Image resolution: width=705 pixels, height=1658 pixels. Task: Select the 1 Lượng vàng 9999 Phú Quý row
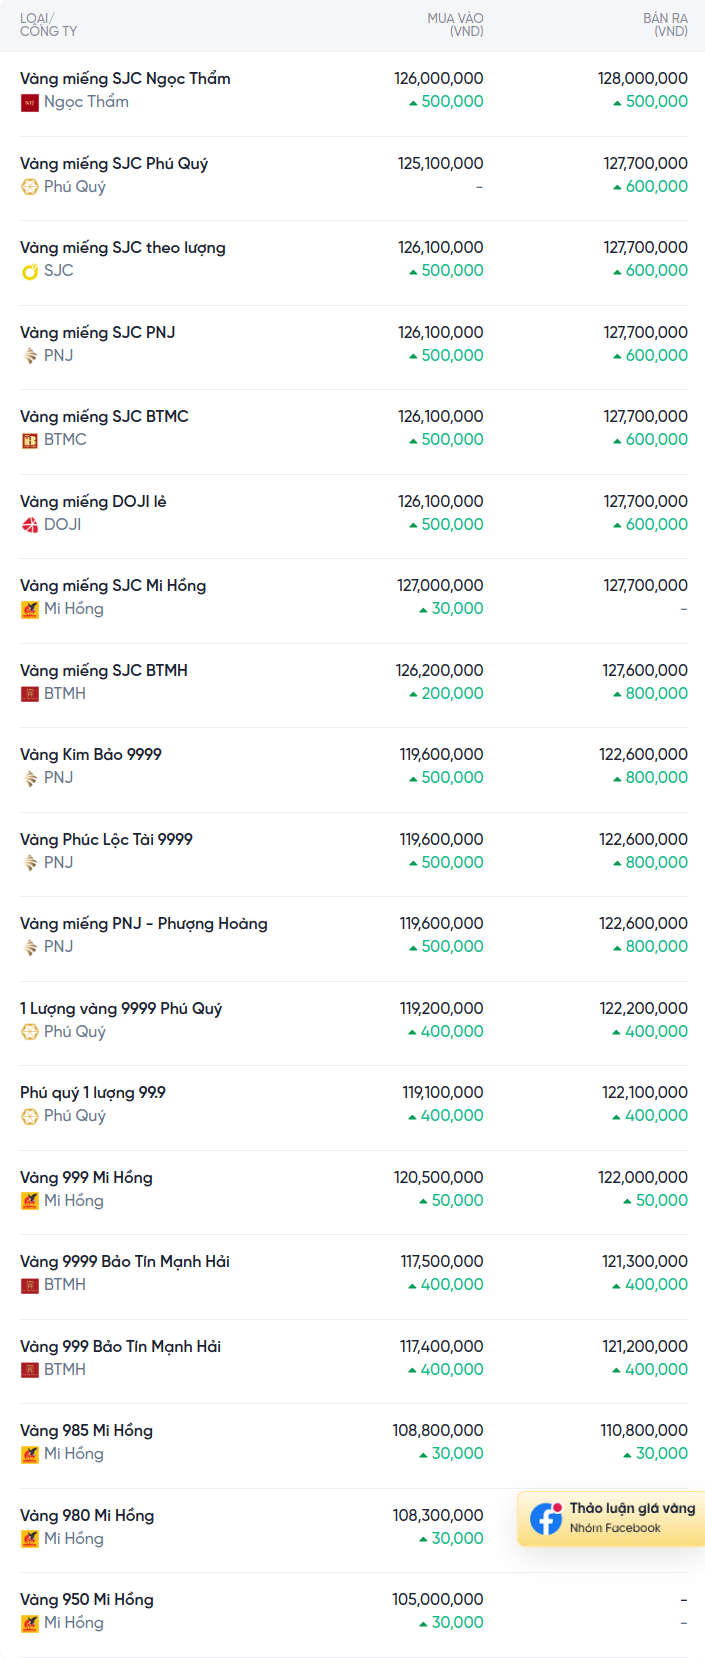pos(121,1009)
